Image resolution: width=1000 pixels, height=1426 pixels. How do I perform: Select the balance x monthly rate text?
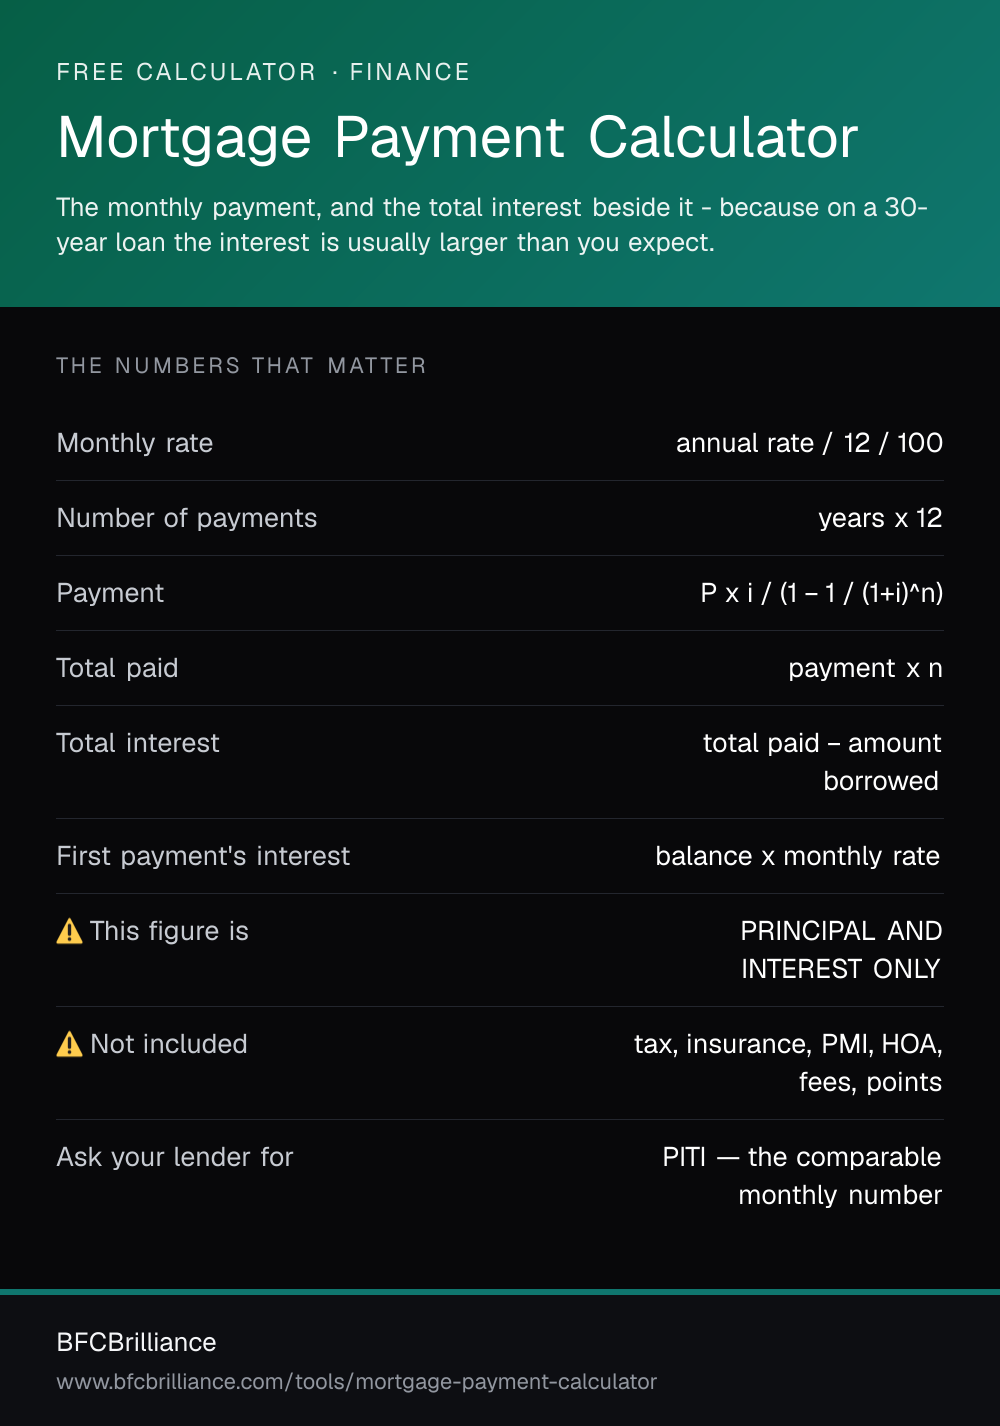pyautogui.click(x=798, y=856)
